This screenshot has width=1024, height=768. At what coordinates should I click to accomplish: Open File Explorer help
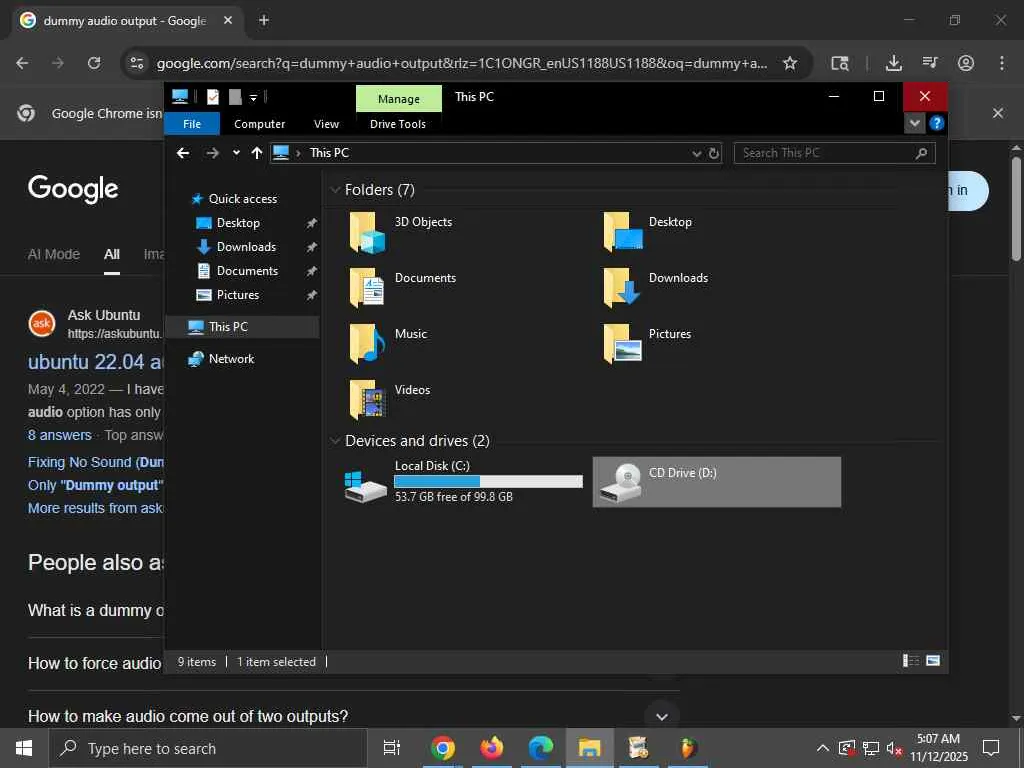coord(936,123)
